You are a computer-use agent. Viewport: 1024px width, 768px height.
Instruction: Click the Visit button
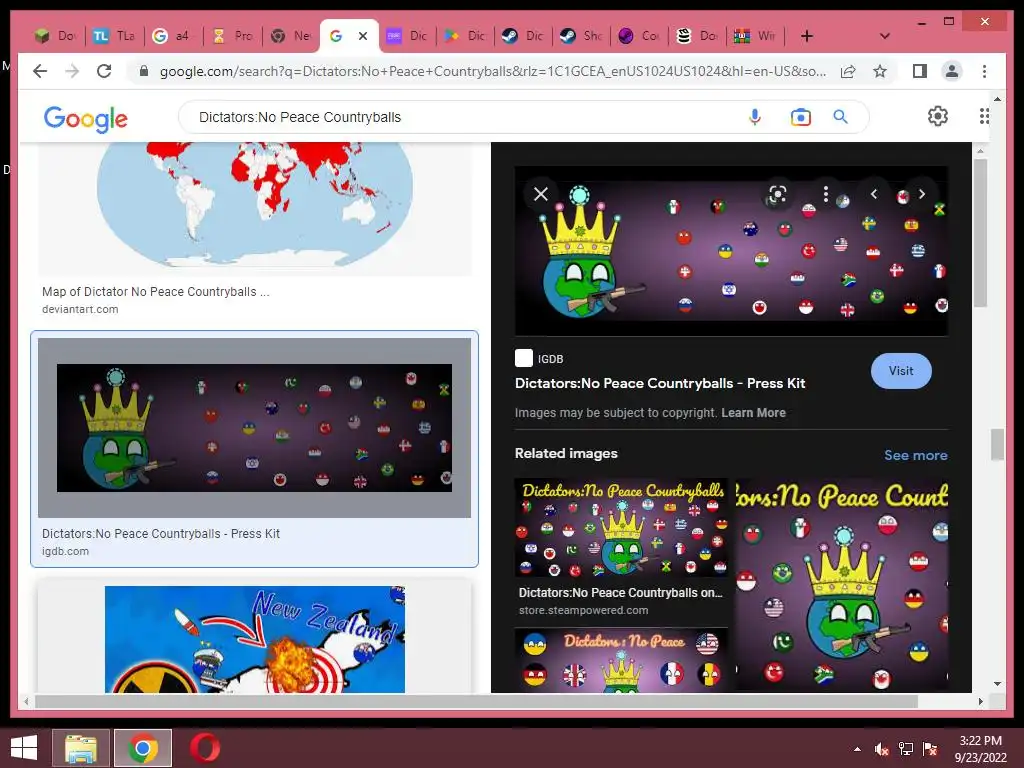tap(901, 371)
